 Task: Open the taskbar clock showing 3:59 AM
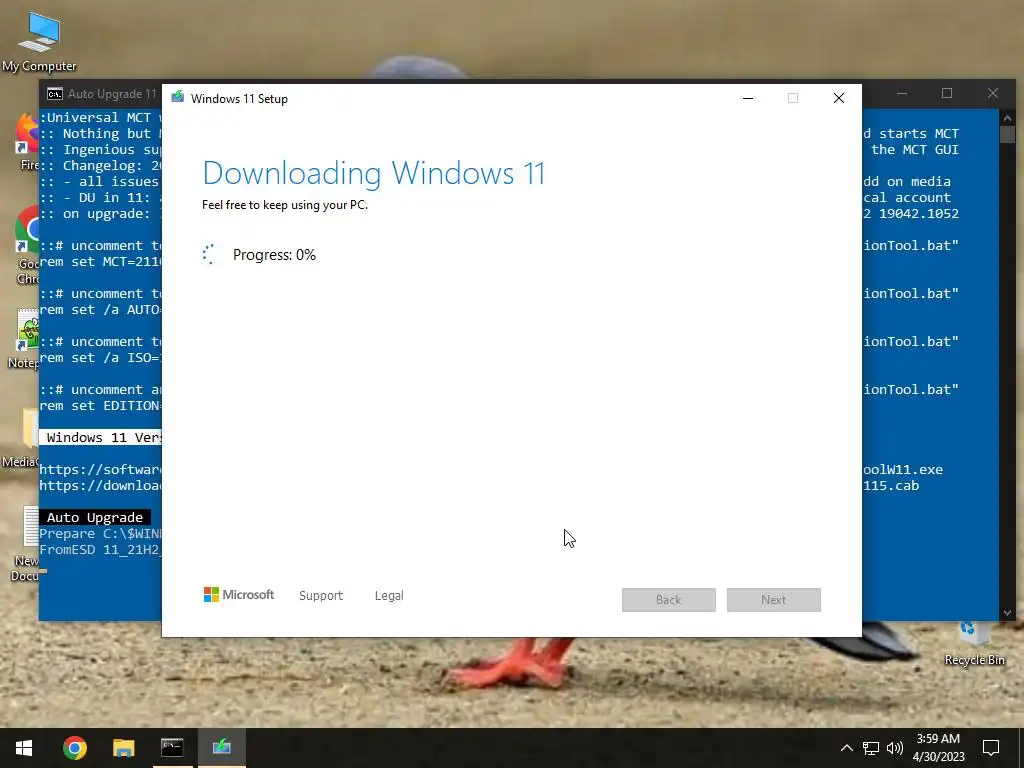[938, 748]
